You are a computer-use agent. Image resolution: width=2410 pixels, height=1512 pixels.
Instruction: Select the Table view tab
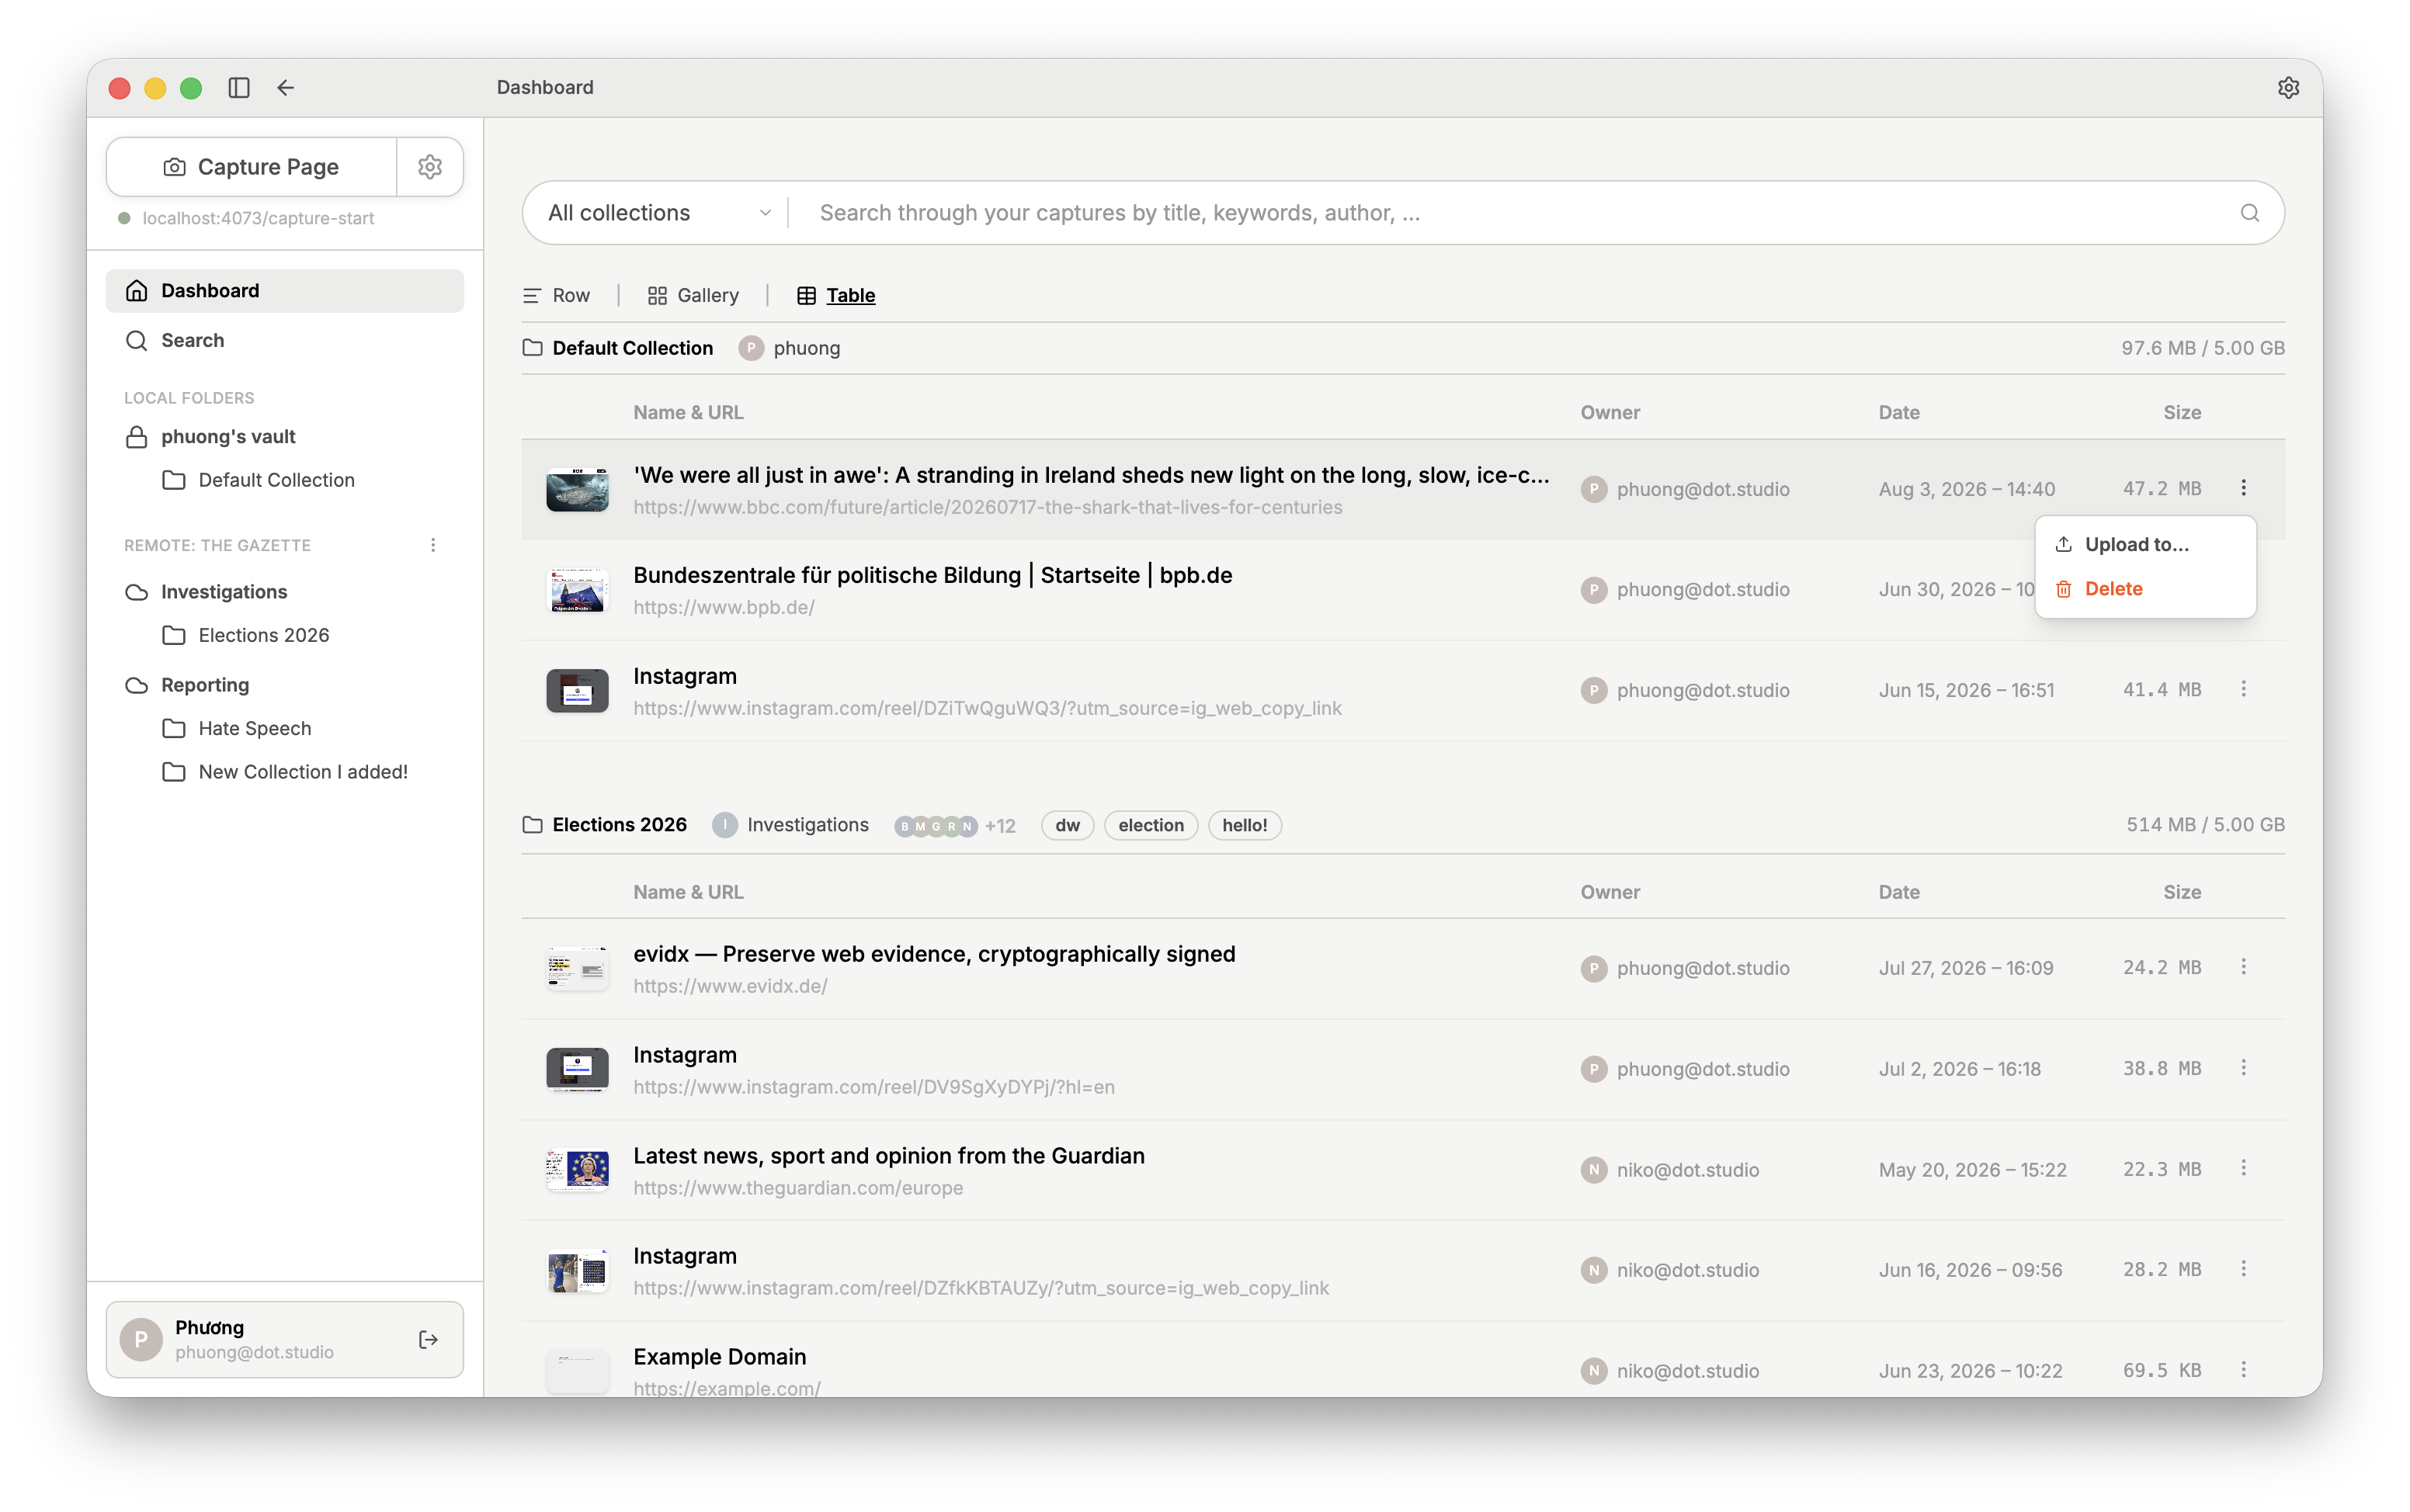[836, 296]
